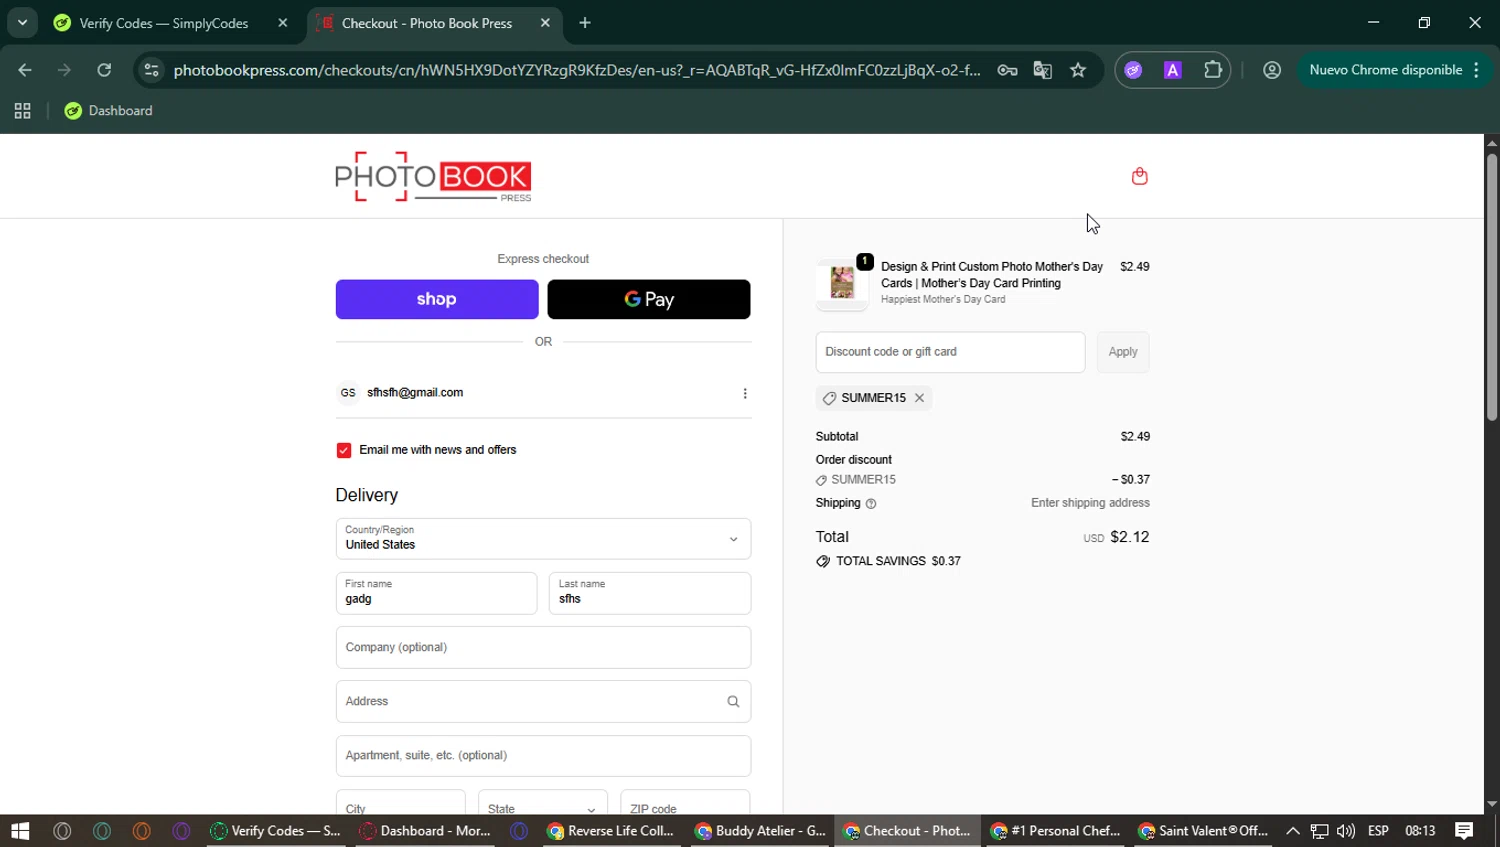This screenshot has width=1500, height=847.
Task: Click the browser forward arrow
Action: (64, 70)
